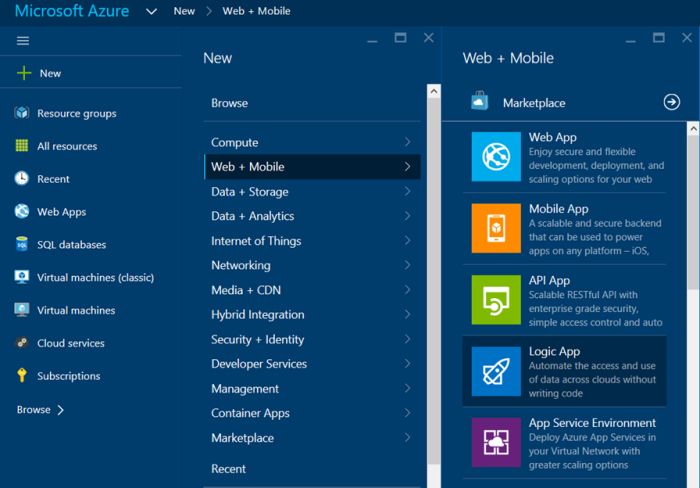Click scroll-up arrow of Web + Mobile scrollbar
The image size is (700, 488).
pos(693,129)
